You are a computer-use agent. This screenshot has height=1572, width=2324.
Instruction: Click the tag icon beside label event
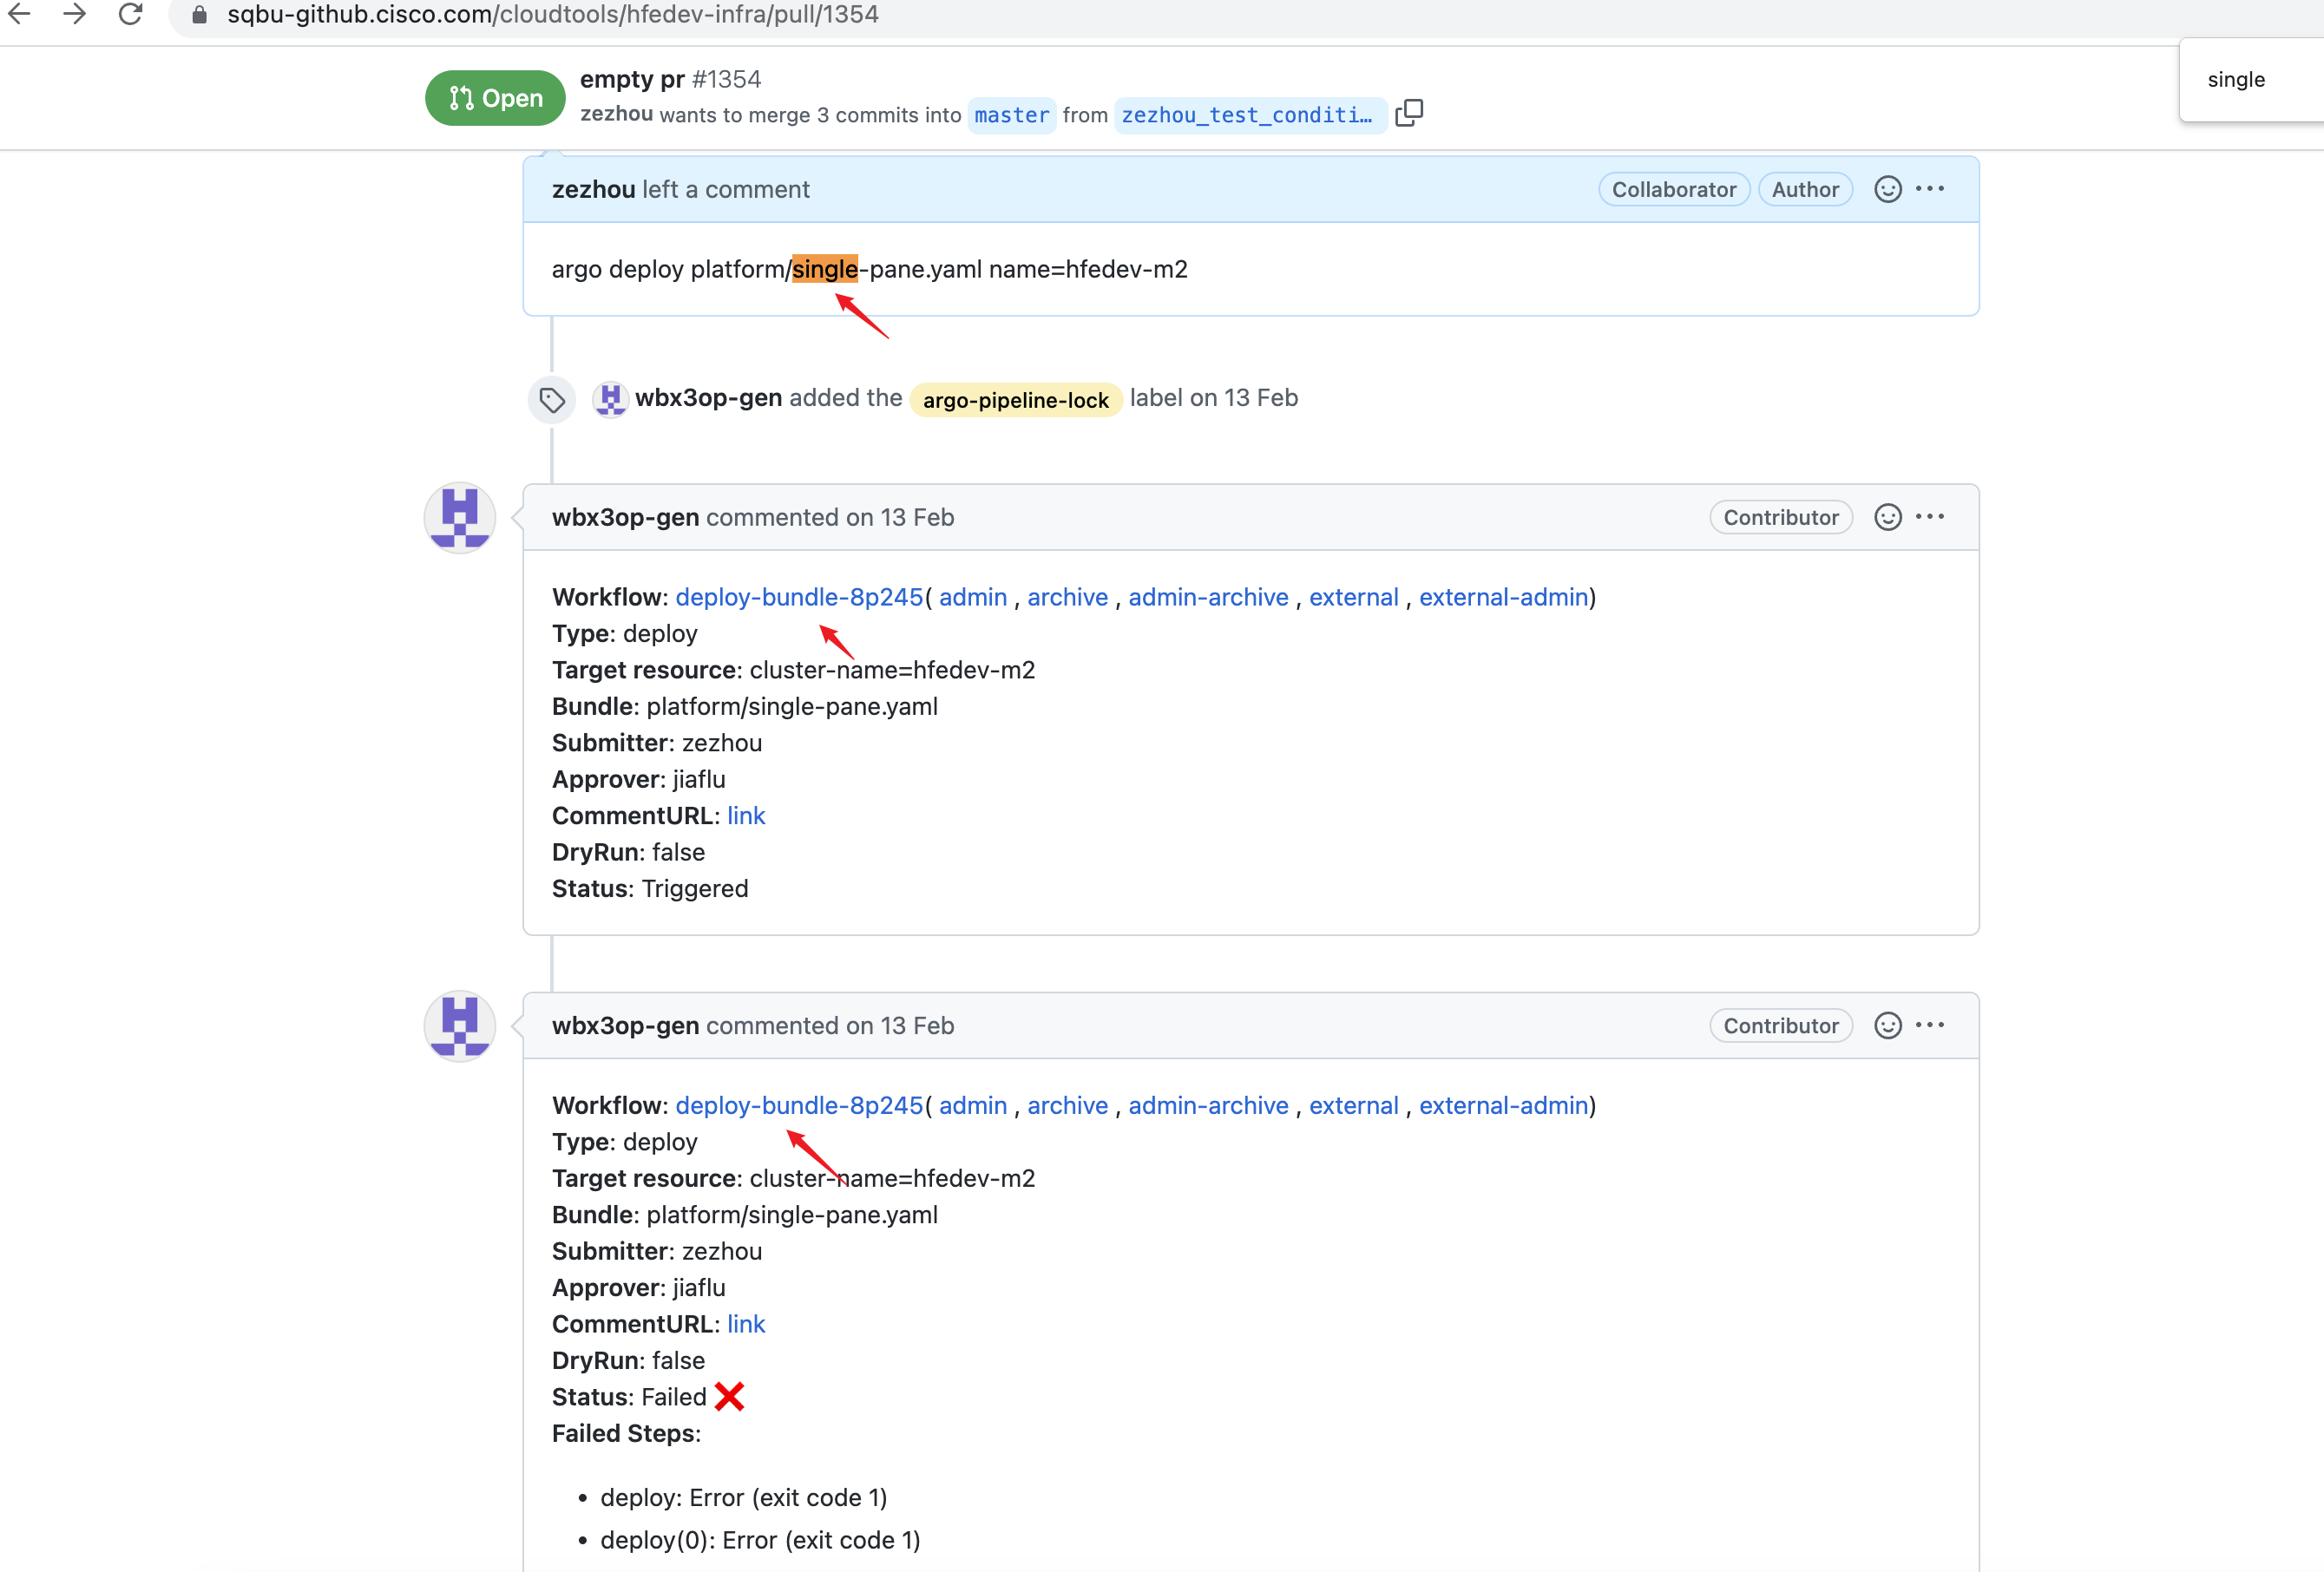pos(552,400)
